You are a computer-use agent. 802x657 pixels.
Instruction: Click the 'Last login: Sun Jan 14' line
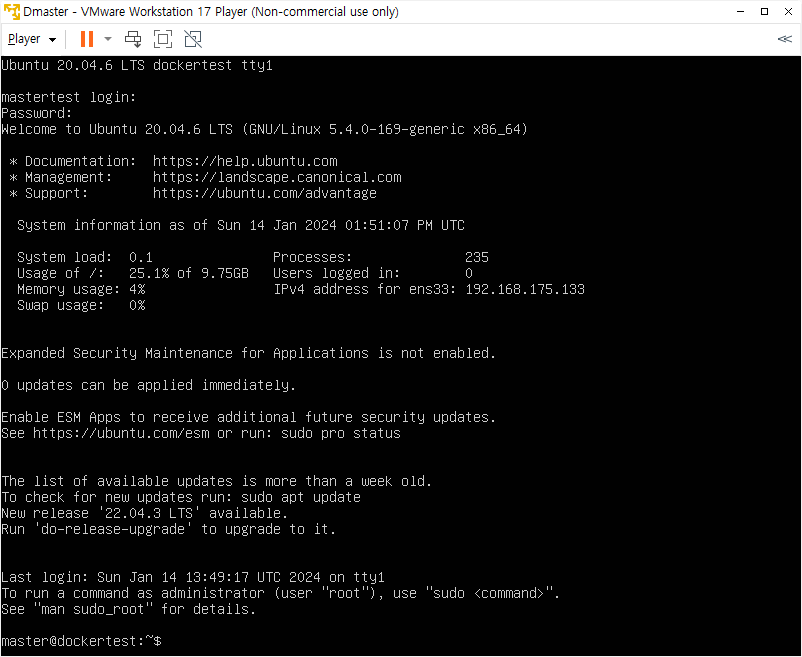tap(192, 577)
